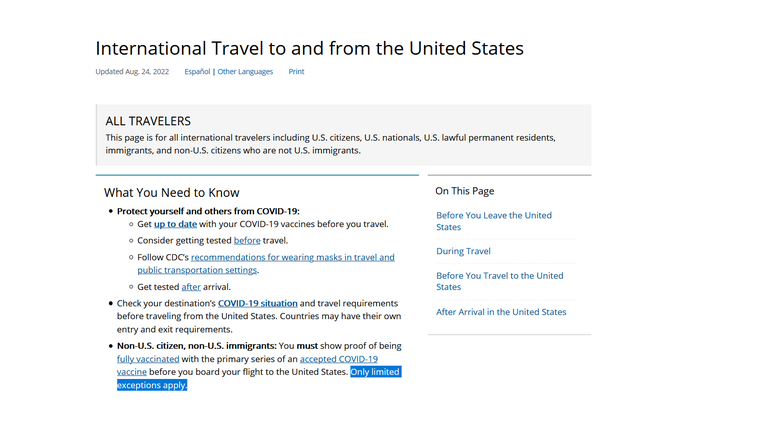Click the Updated Aug. 24, 2022 text
The width and height of the screenshot is (770, 447).
(132, 72)
